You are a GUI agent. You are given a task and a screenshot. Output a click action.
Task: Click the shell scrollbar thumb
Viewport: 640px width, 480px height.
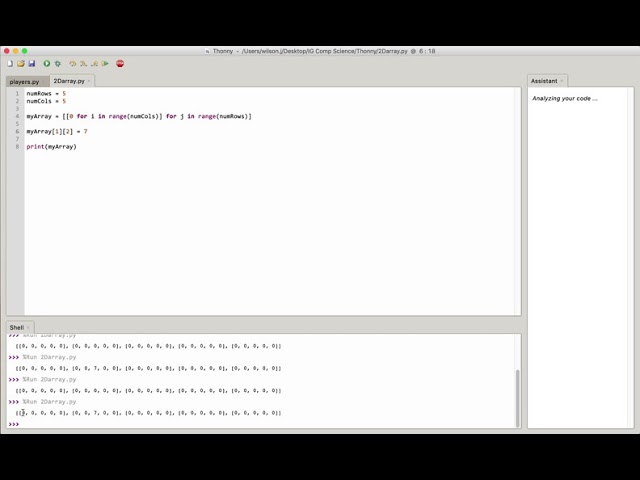click(518, 398)
